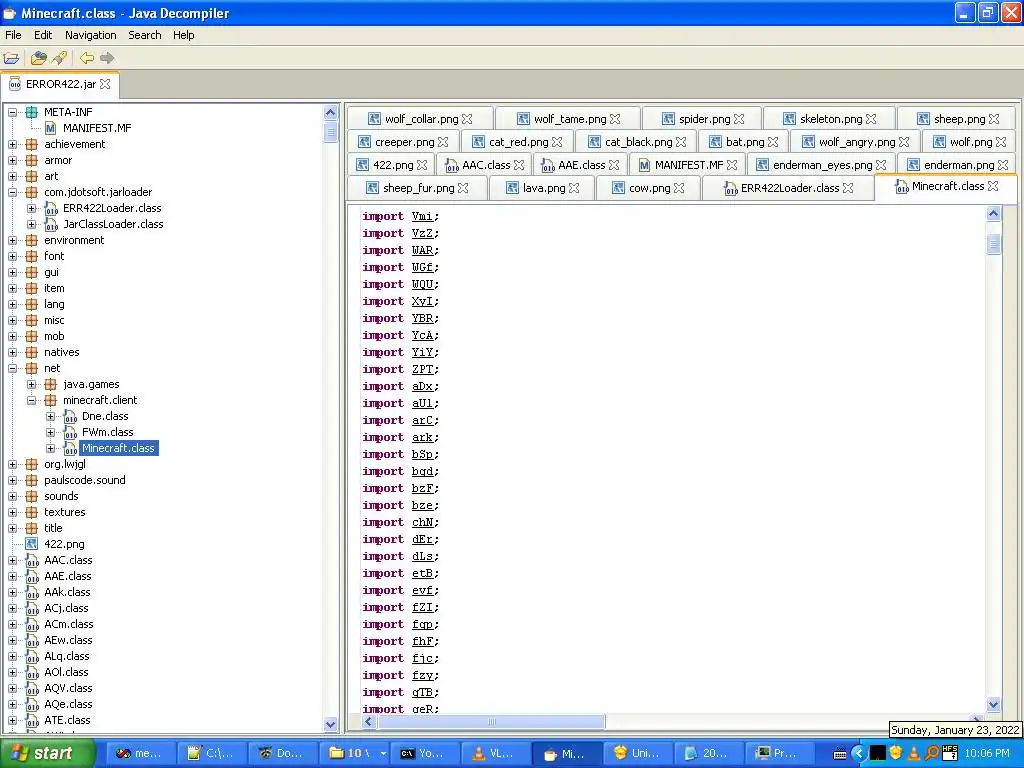Click the Vmi import link
This screenshot has width=1024, height=768.
[x=422, y=216]
